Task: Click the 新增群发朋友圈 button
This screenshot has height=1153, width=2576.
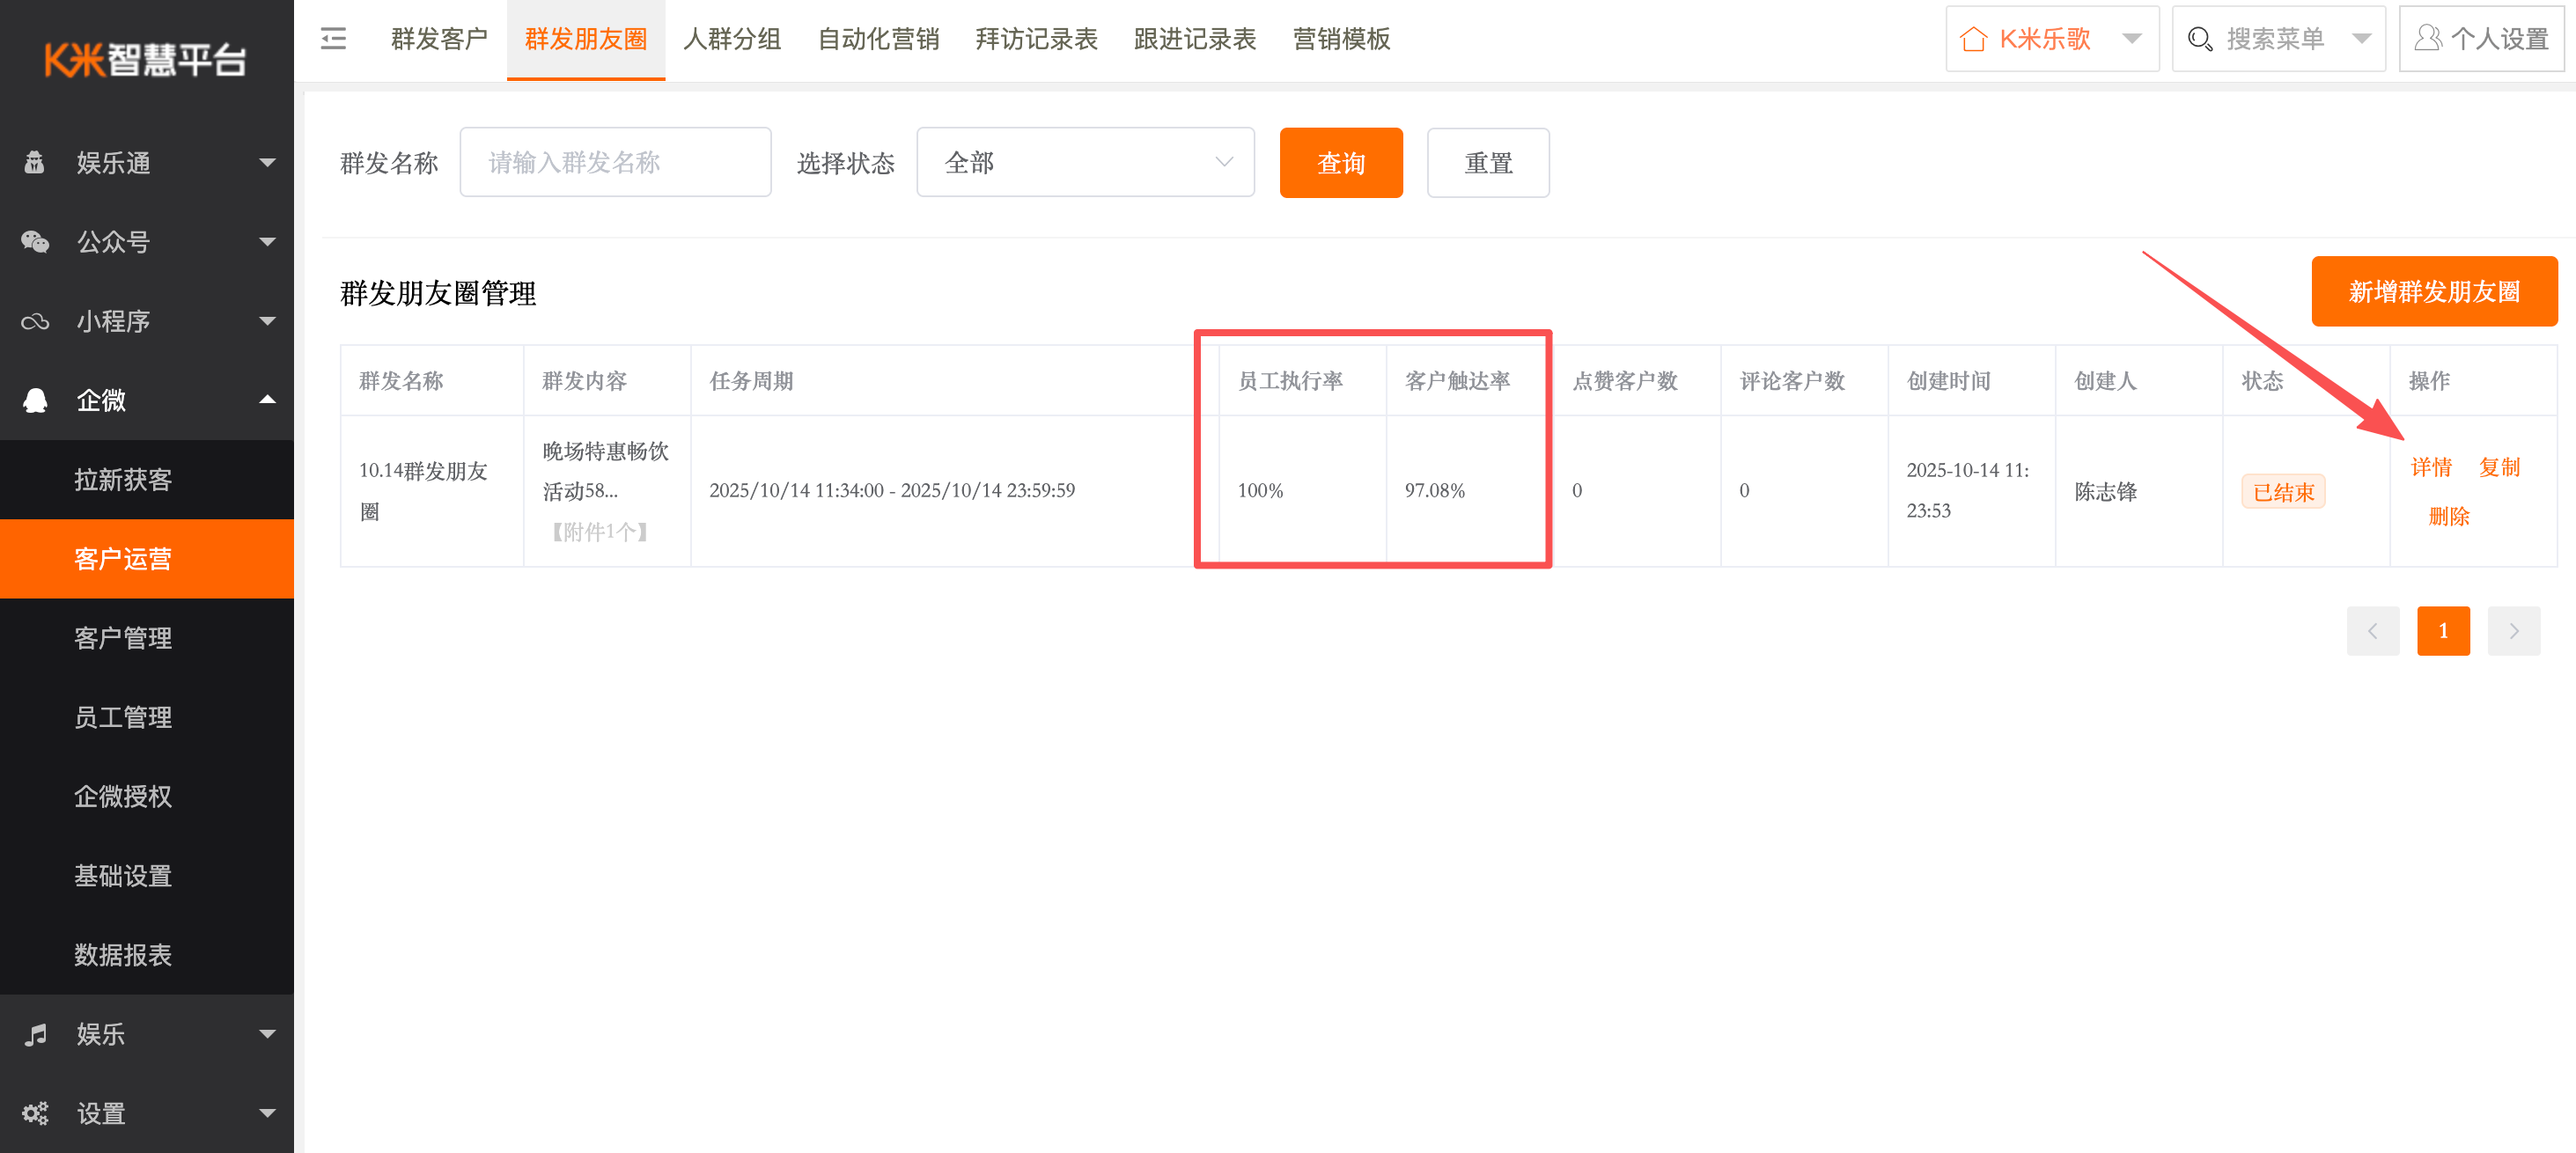Action: coord(2433,291)
